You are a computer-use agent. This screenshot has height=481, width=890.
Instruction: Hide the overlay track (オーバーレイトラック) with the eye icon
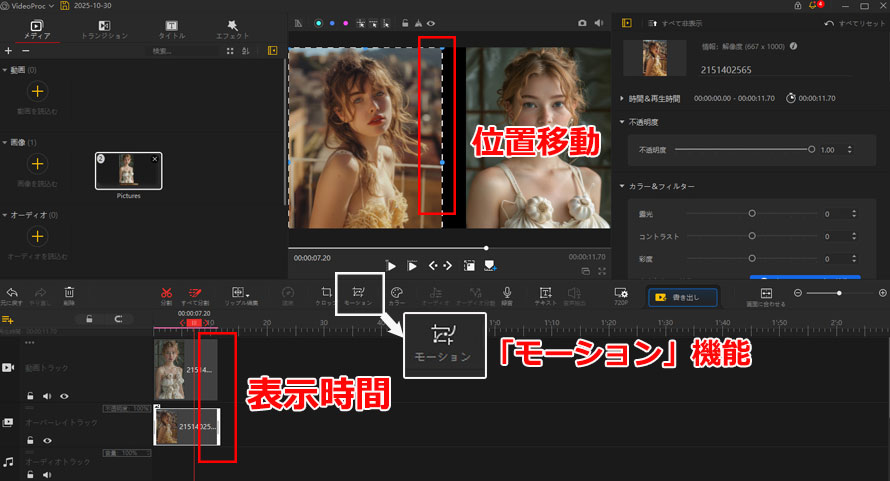pos(47,440)
